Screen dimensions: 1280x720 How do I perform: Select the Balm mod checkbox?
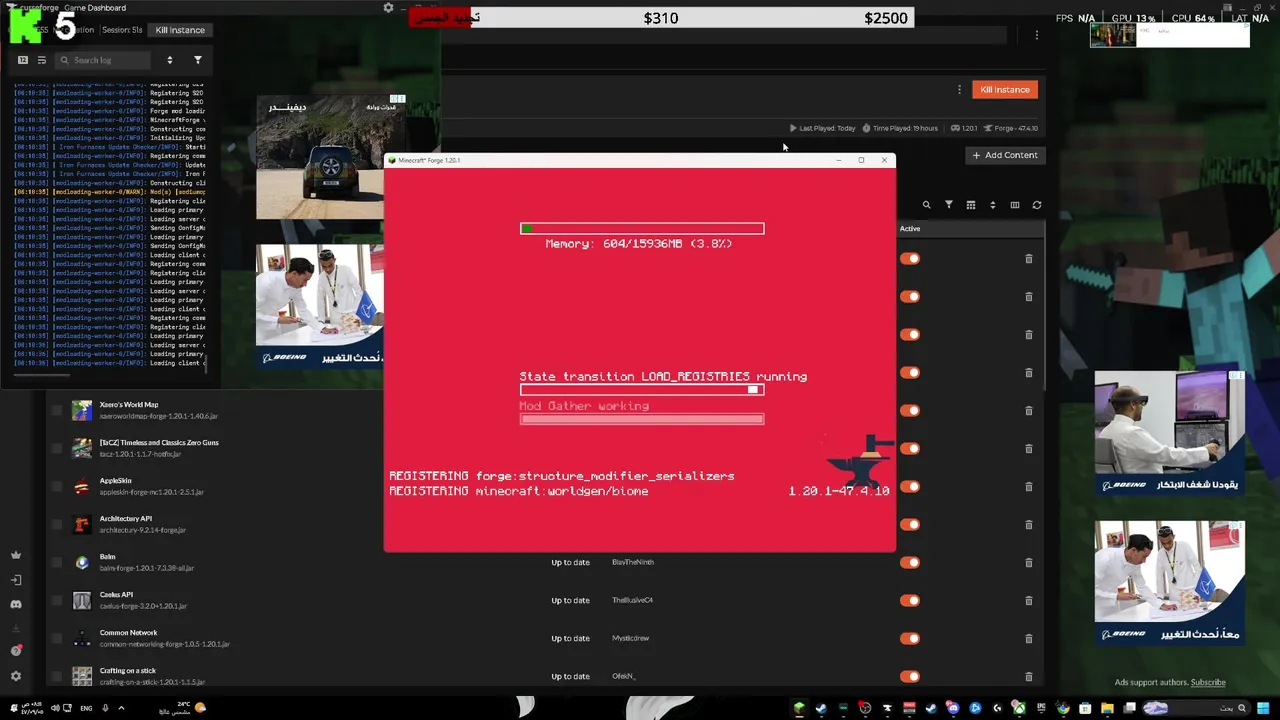[56, 562]
